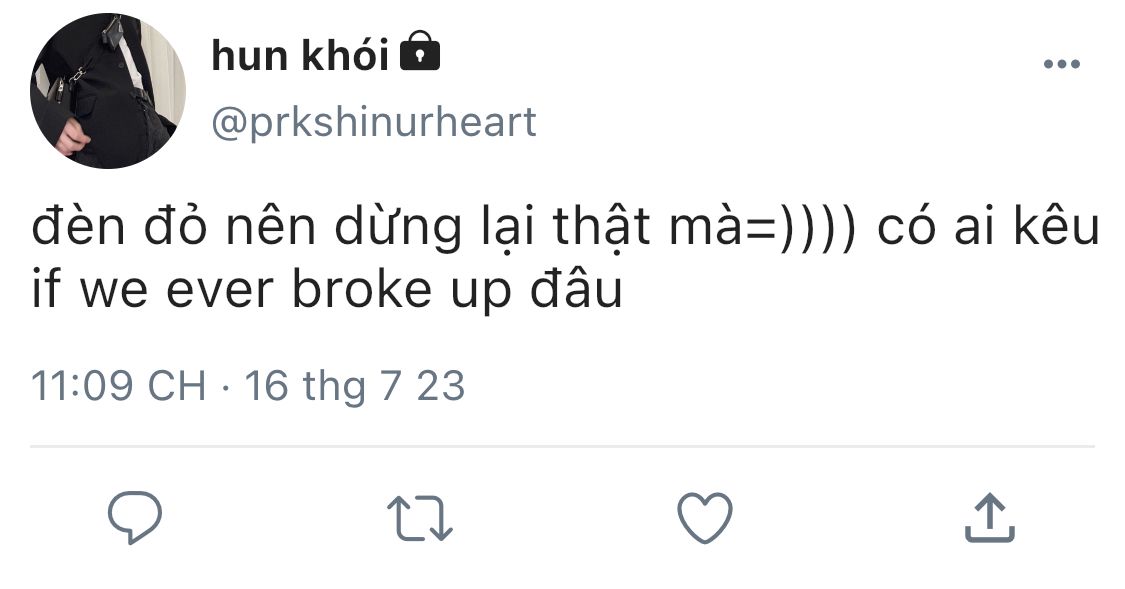
Task: Like the tweet with the heart icon
Action: 705,517
